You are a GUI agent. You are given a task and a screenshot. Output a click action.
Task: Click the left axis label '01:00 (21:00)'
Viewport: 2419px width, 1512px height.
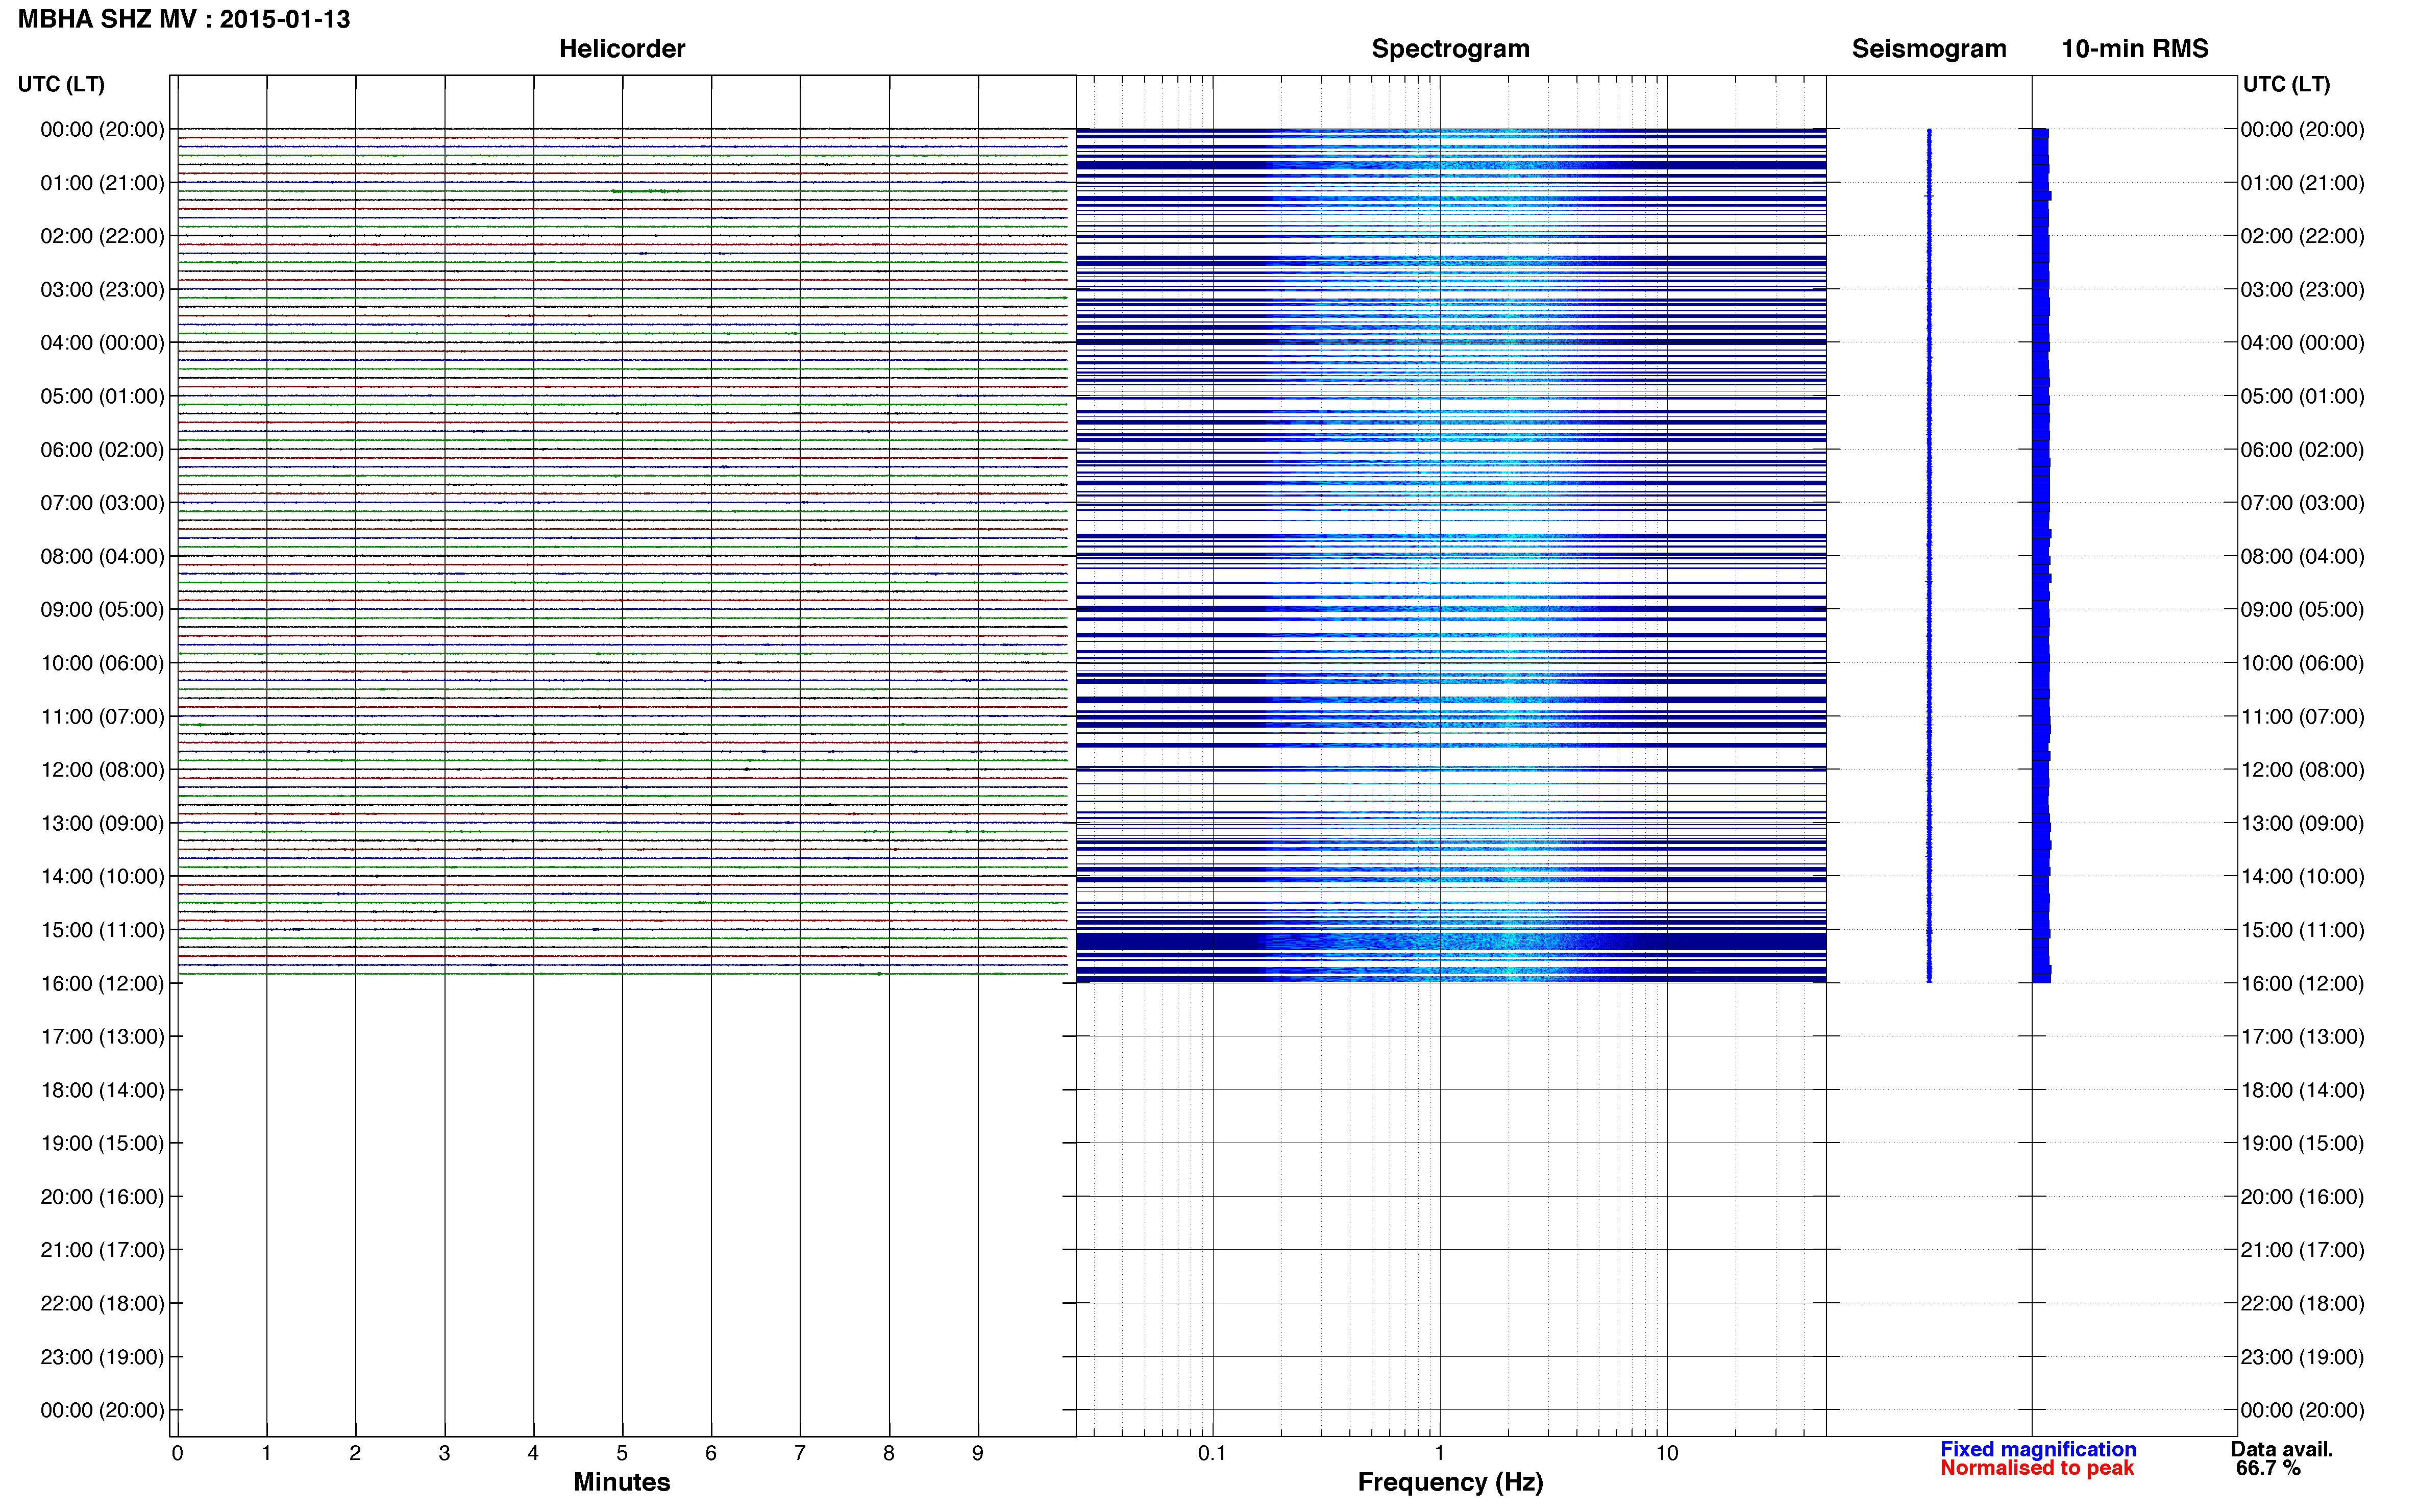[102, 183]
